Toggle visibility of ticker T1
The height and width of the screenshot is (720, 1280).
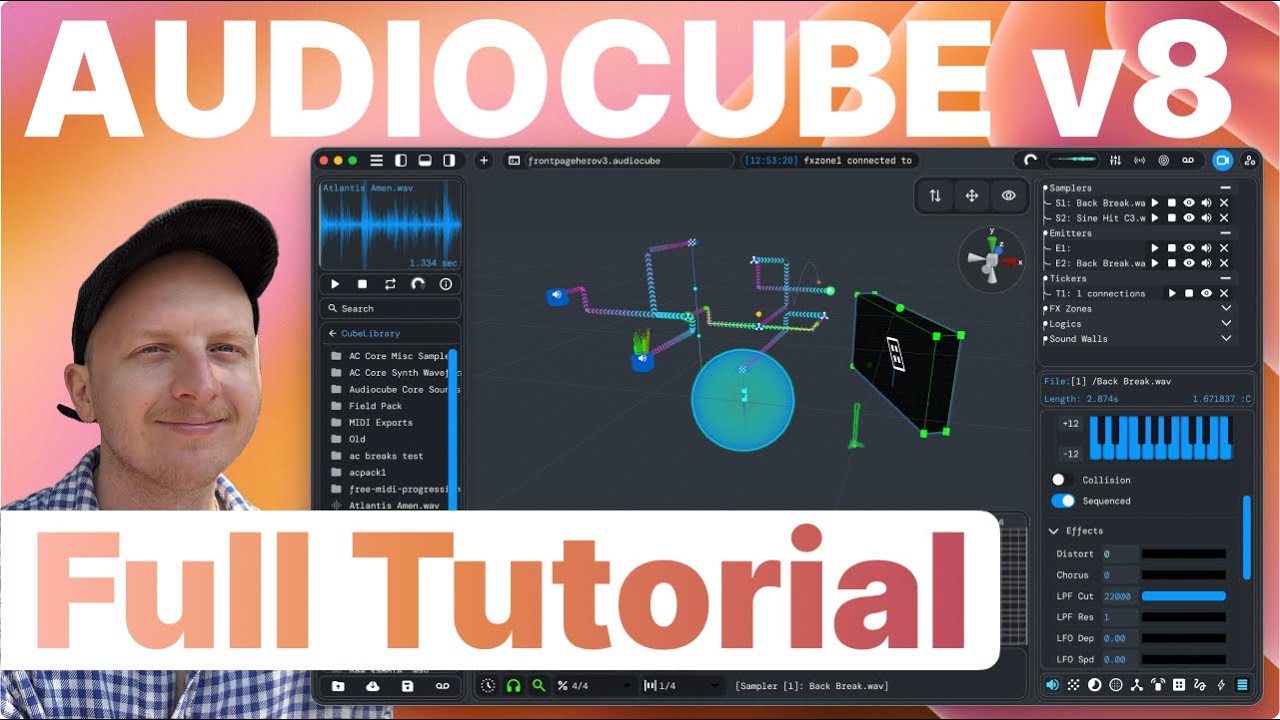click(x=1206, y=294)
